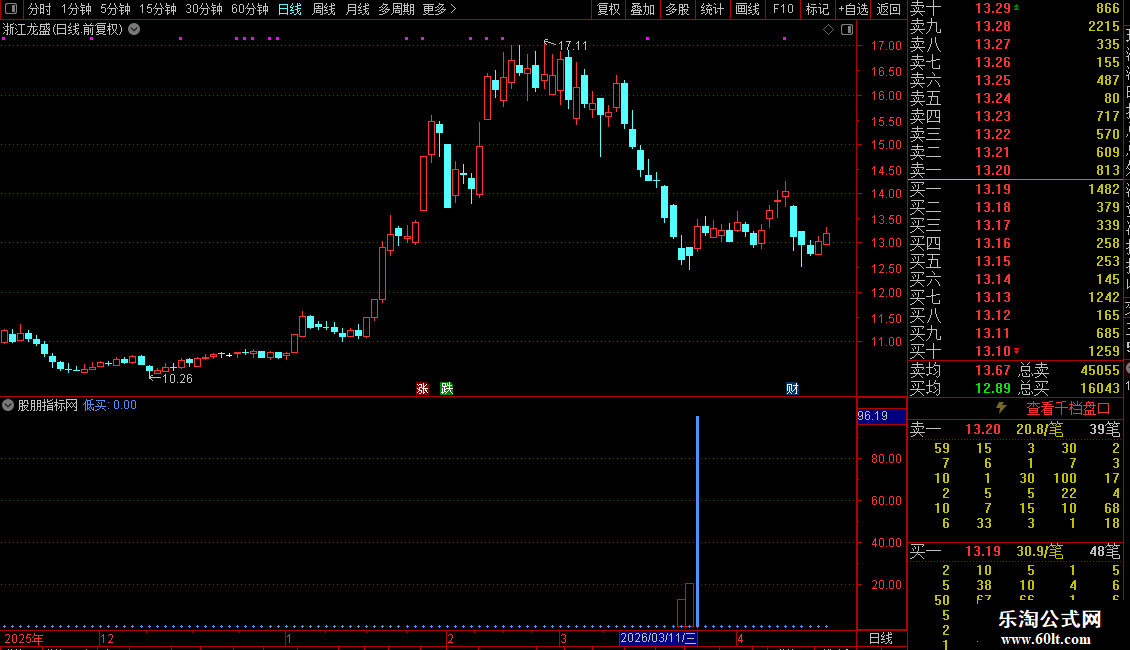The width and height of the screenshot is (1130, 650).
Task: Click the 卖均 13.67 average row
Action: (960, 370)
